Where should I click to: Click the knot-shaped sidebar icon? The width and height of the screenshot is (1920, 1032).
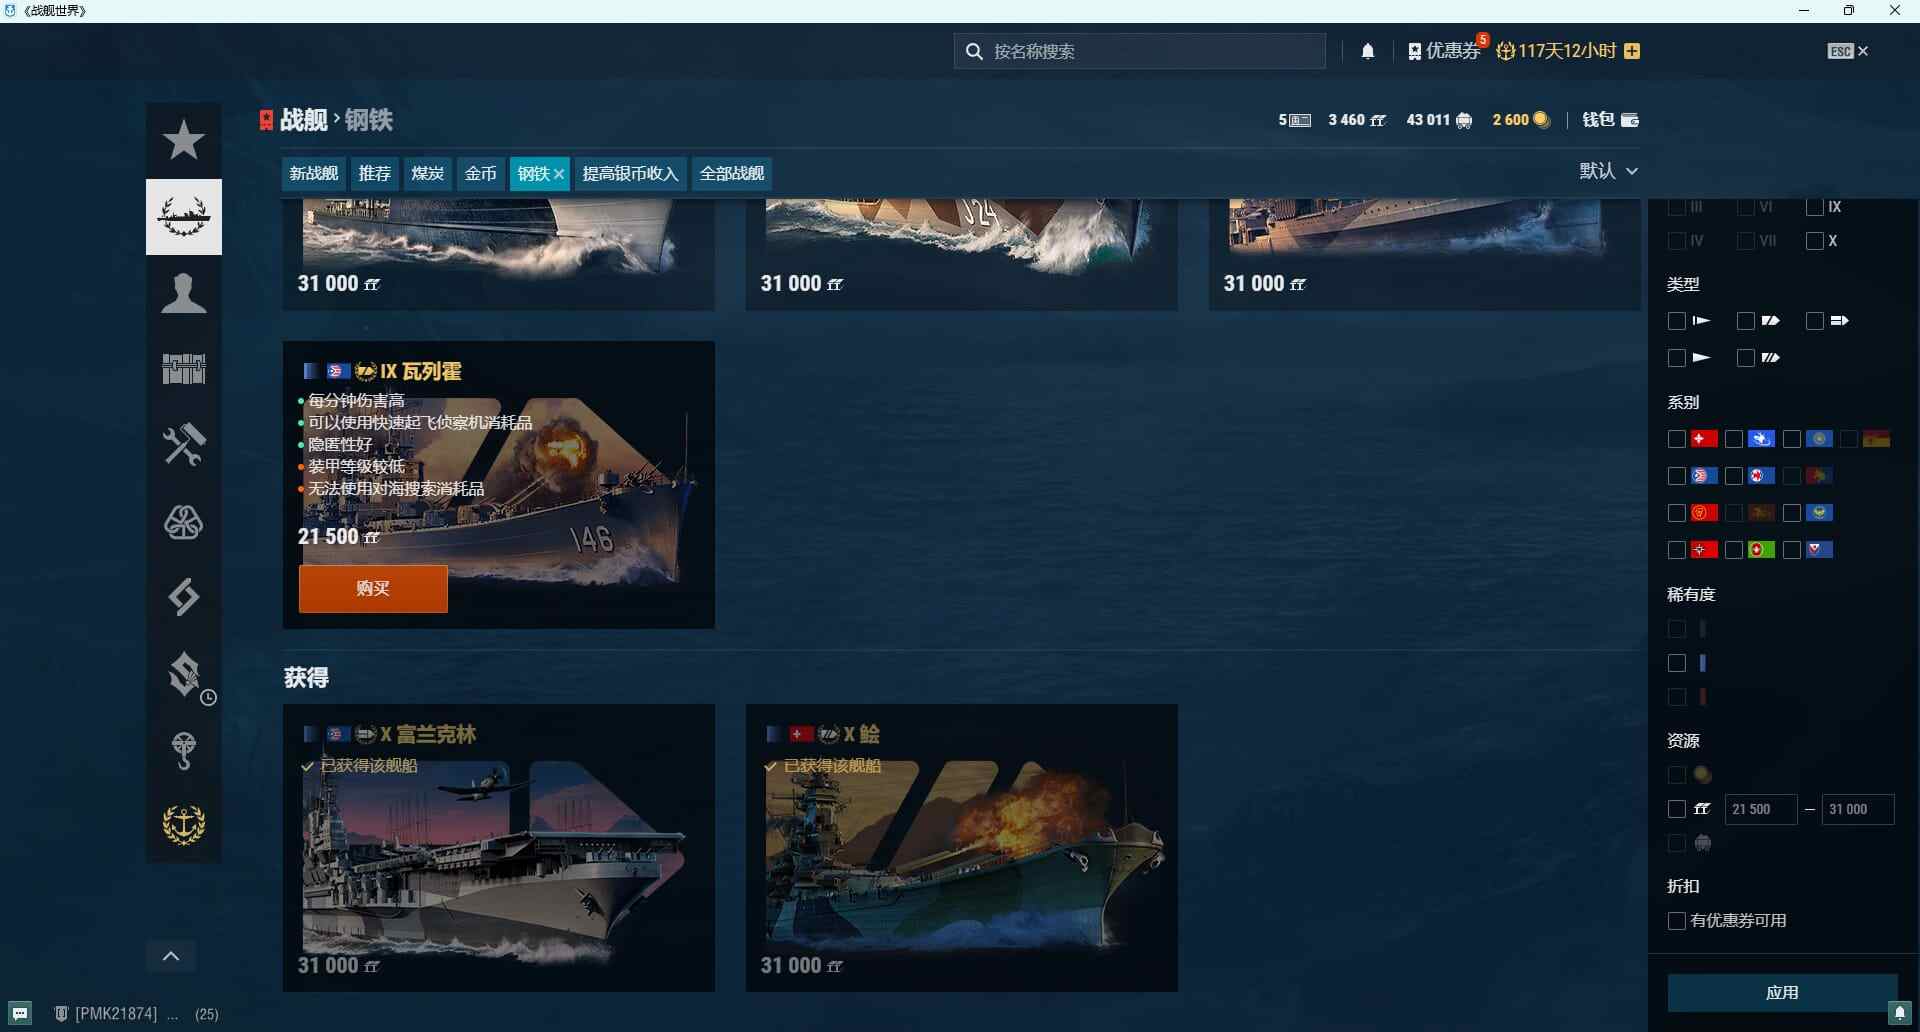[x=184, y=522]
